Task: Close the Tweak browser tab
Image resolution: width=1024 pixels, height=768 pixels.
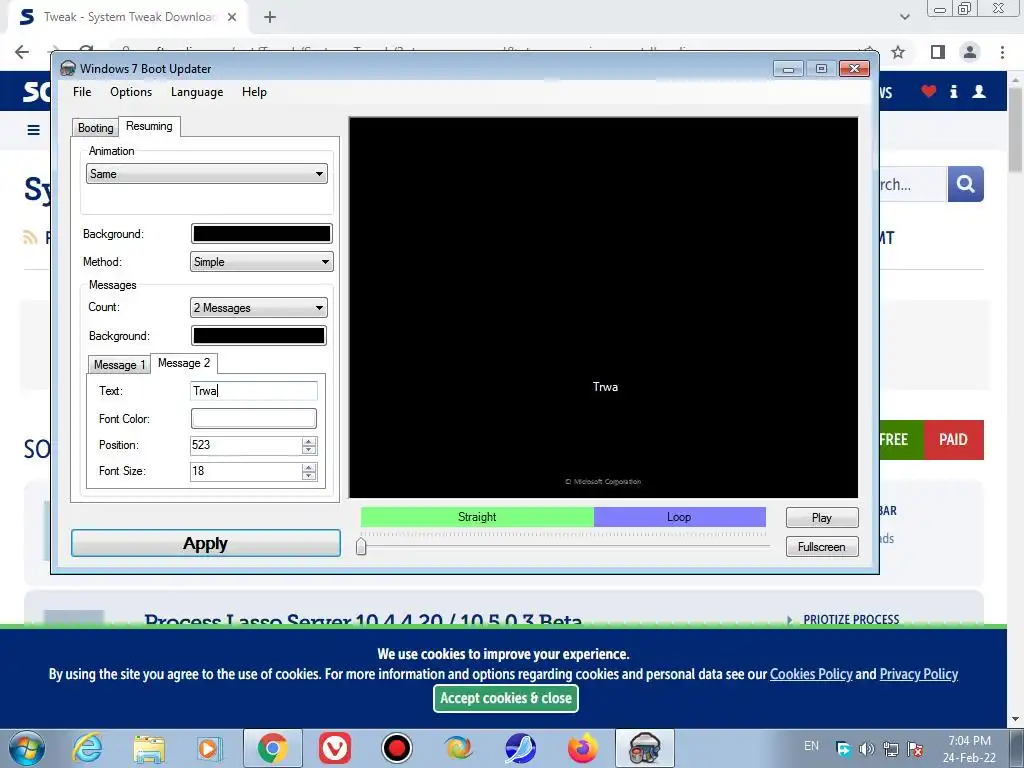Action: 232,17
